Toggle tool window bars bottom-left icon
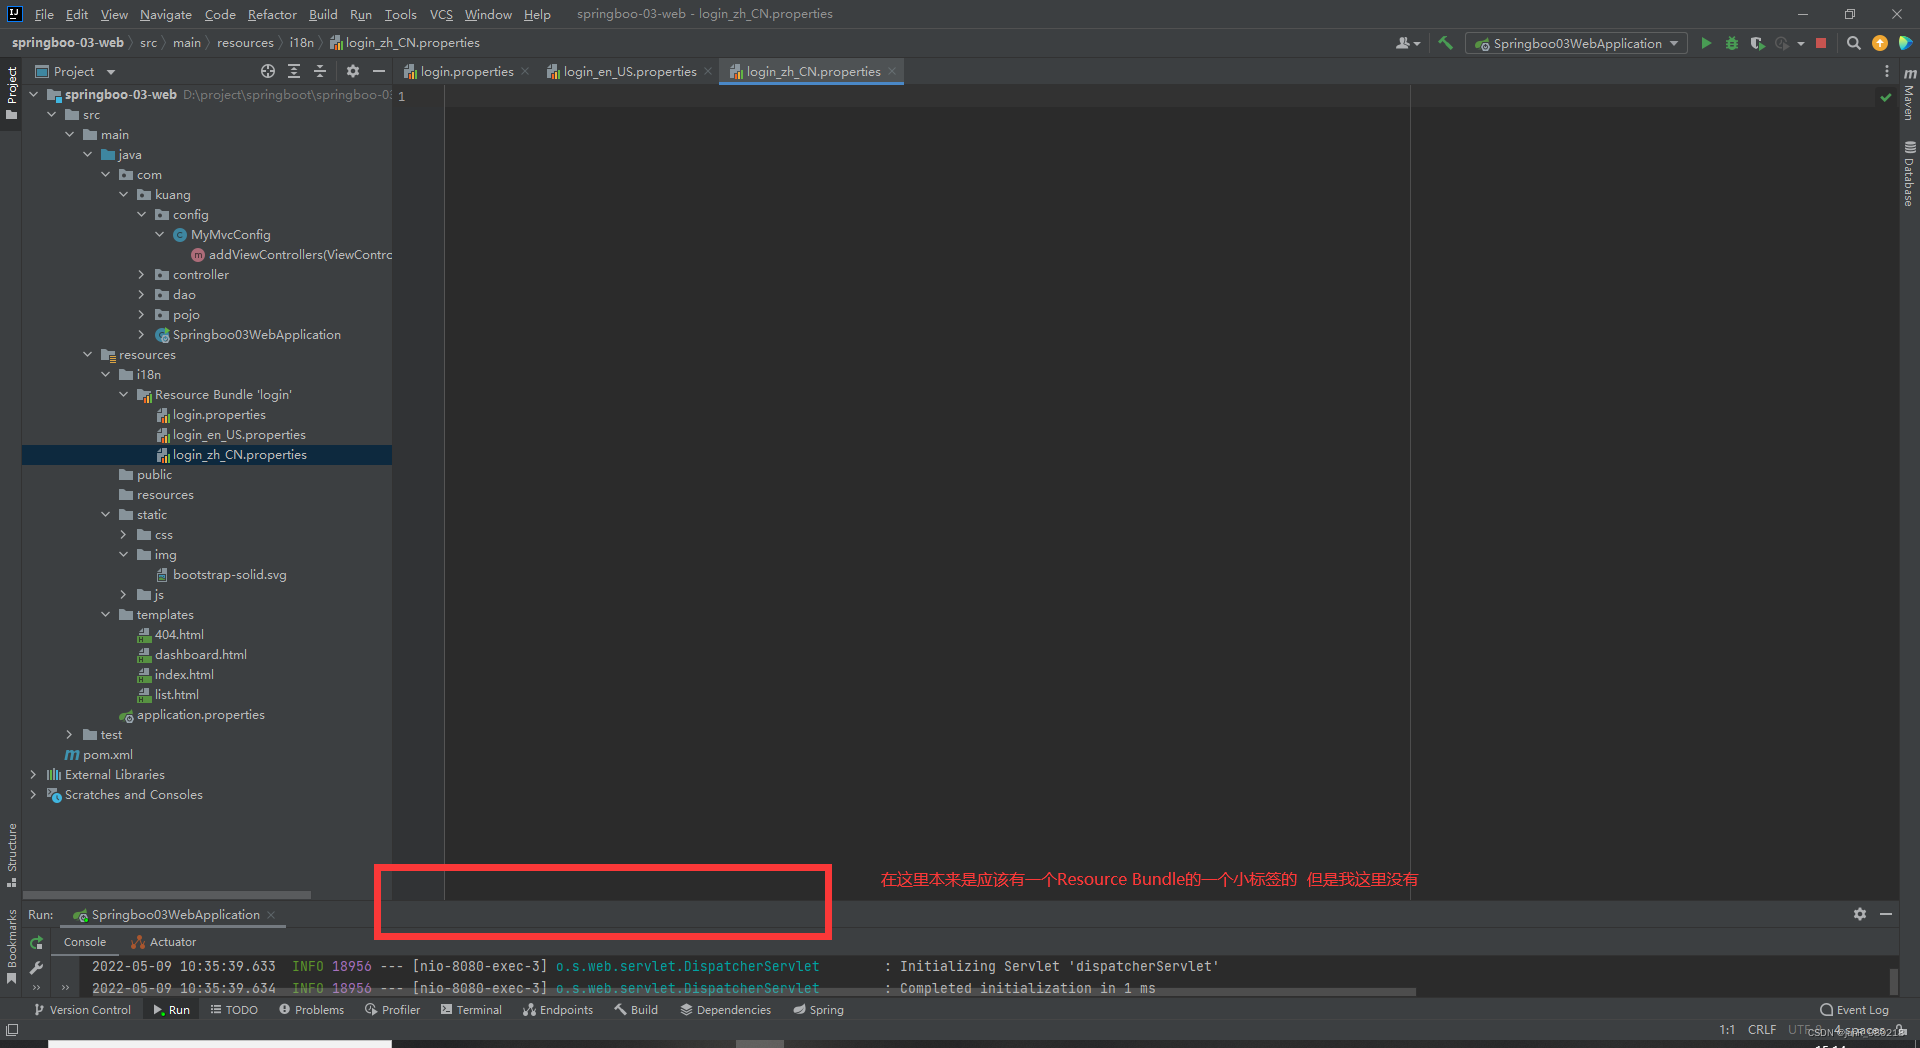The width and height of the screenshot is (1920, 1048). (x=12, y=1029)
